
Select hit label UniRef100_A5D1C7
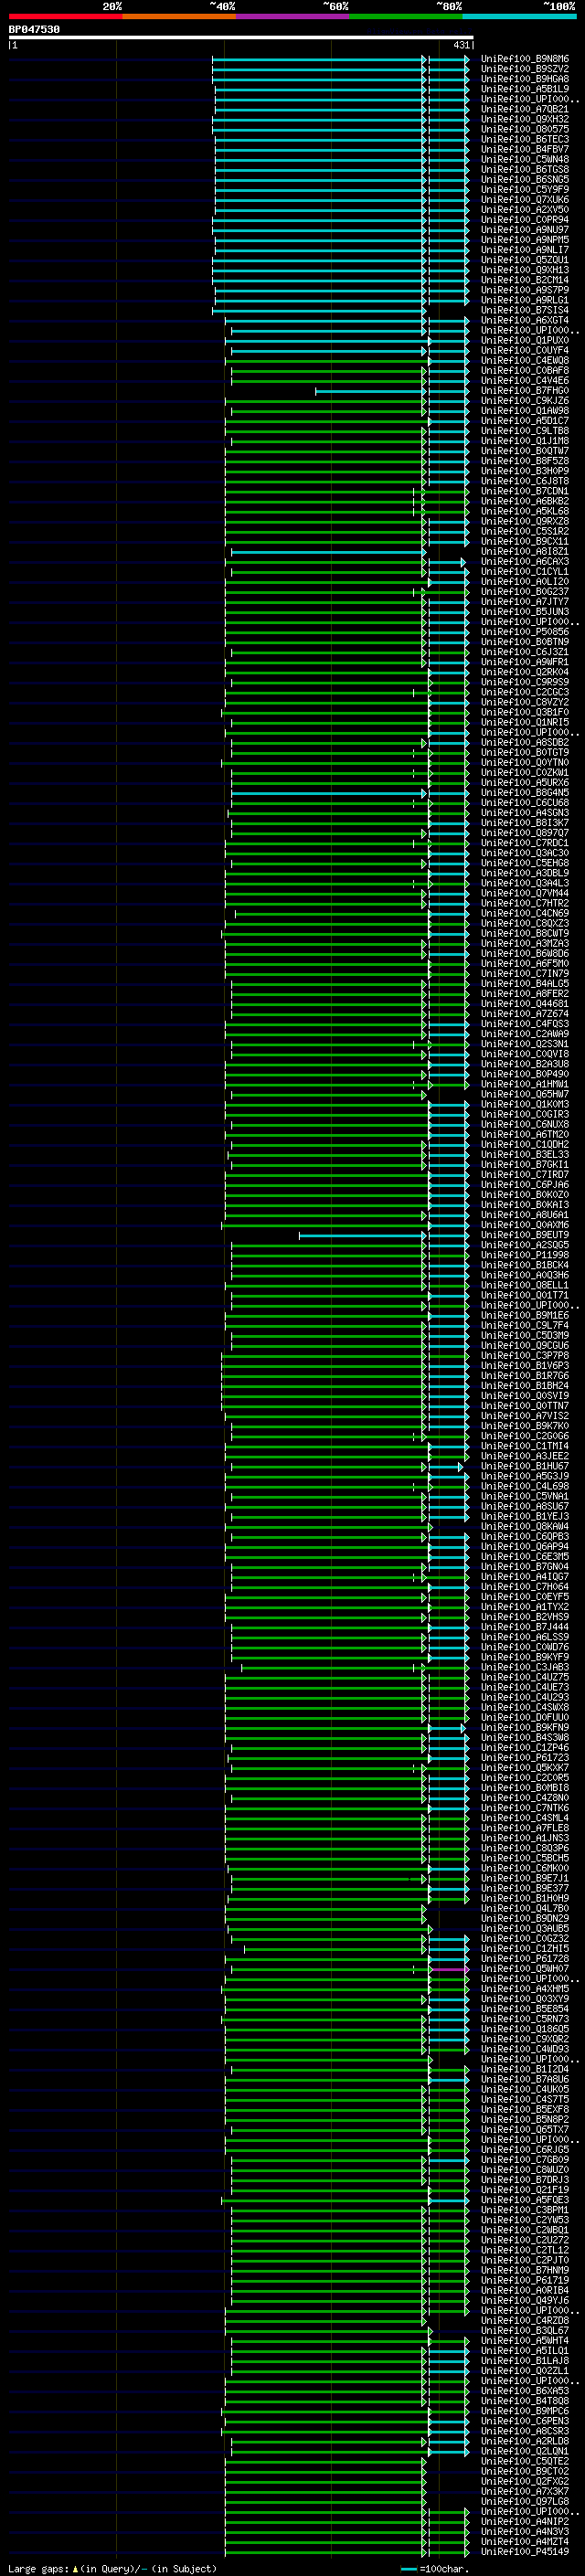point(525,421)
